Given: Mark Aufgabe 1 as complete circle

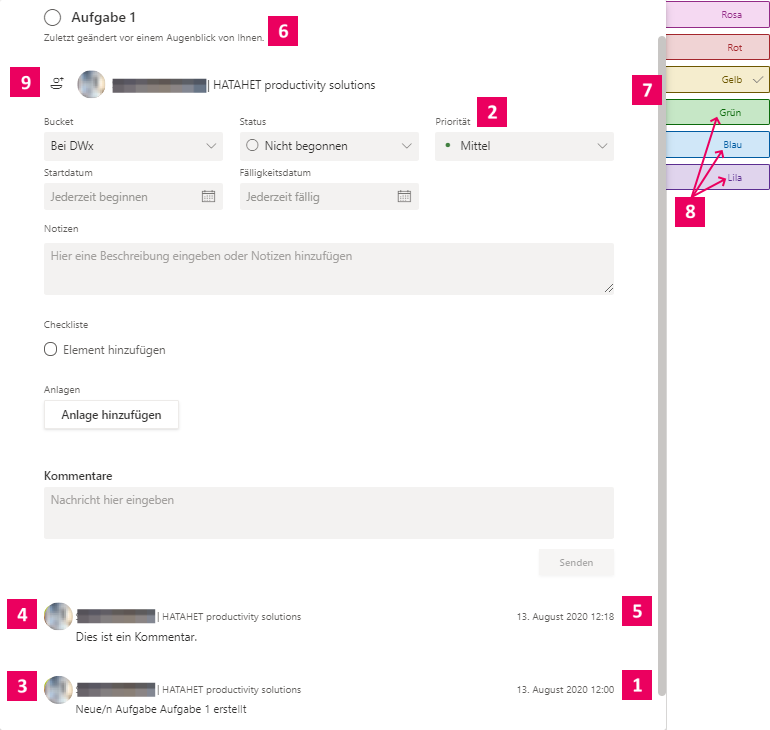Looking at the screenshot, I should pyautogui.click(x=53, y=17).
